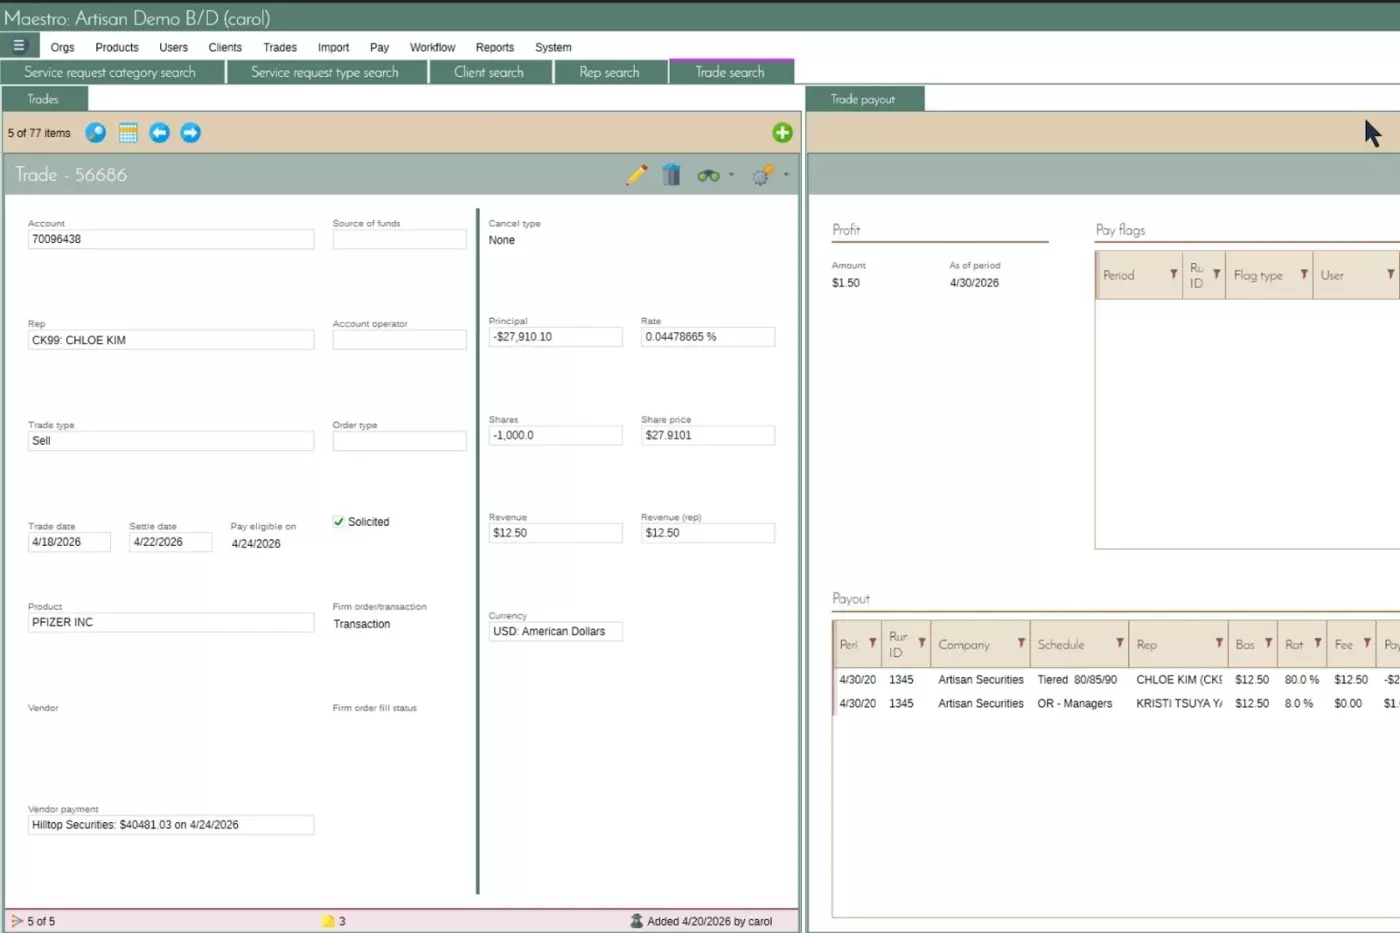Filter Pay flags by Run ID column
This screenshot has height=933, width=1400.
coord(1216,274)
